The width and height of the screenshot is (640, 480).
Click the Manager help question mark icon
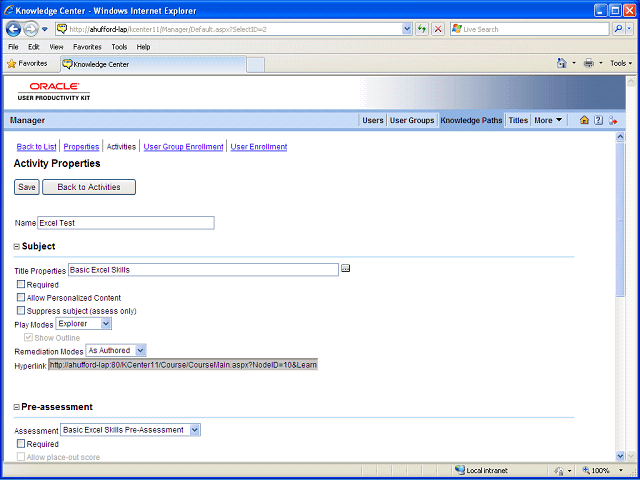(598, 120)
